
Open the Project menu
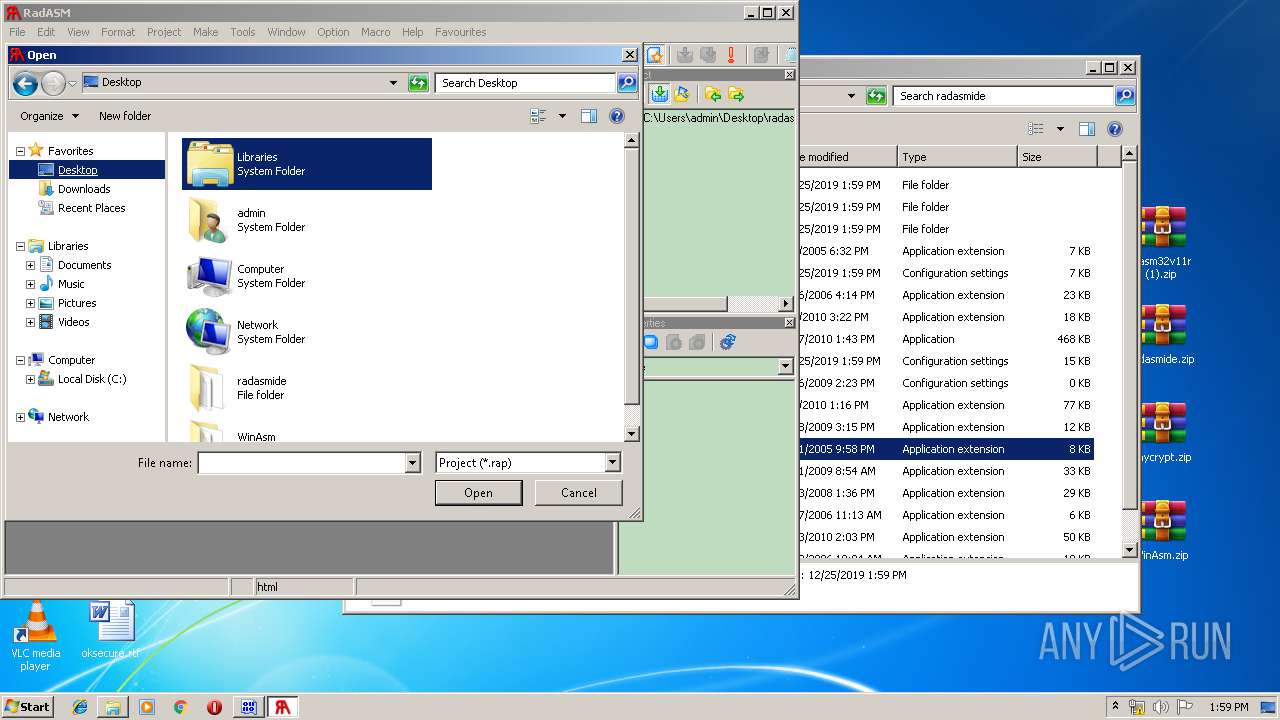164,32
